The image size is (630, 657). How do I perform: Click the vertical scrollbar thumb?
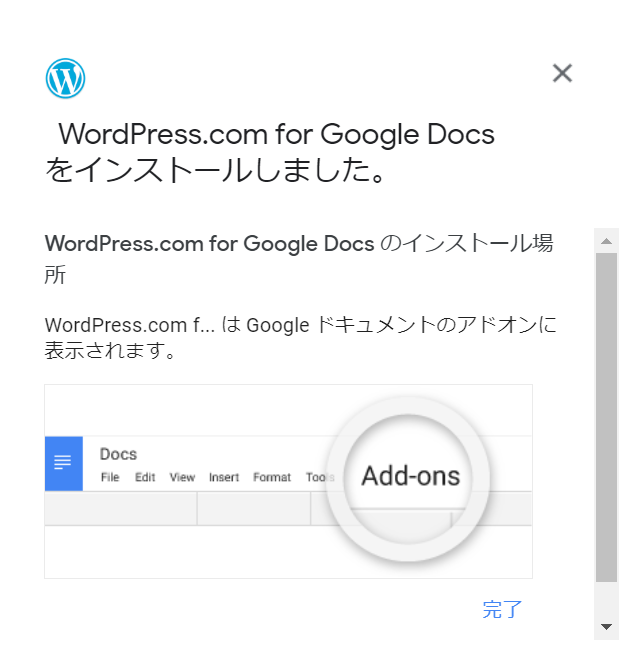pyautogui.click(x=606, y=417)
